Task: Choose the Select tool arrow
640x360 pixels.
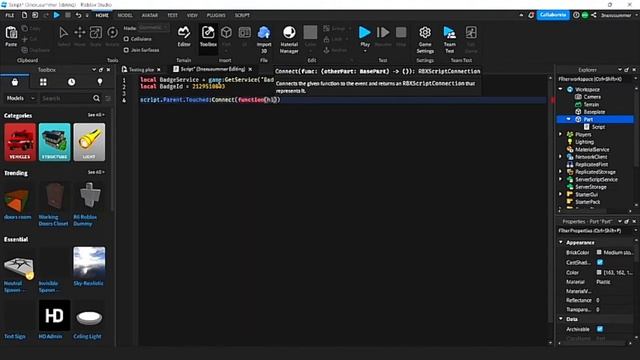Action: [x=63, y=33]
